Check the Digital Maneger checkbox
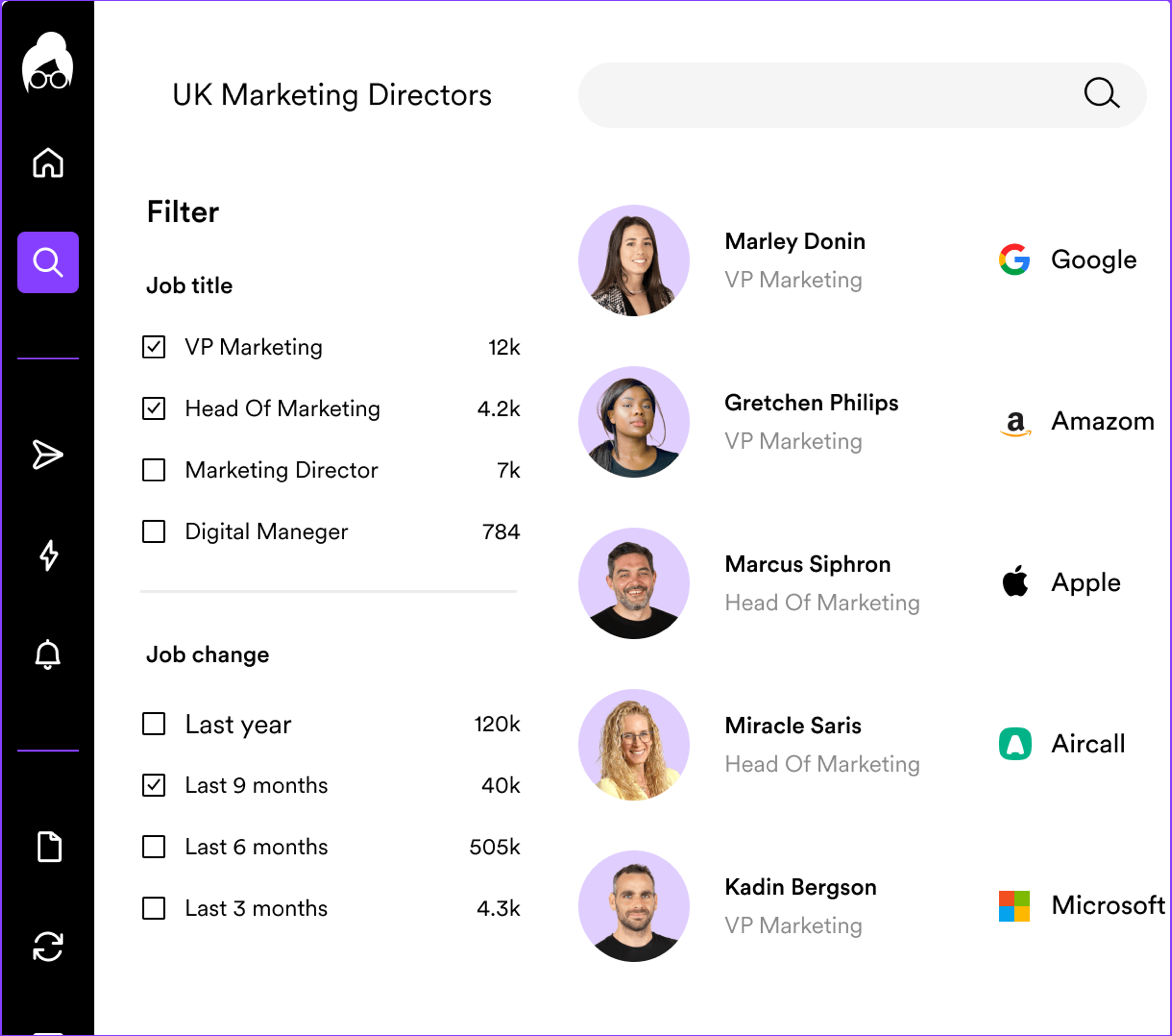Viewport: 1172px width, 1036px height. [x=154, y=531]
